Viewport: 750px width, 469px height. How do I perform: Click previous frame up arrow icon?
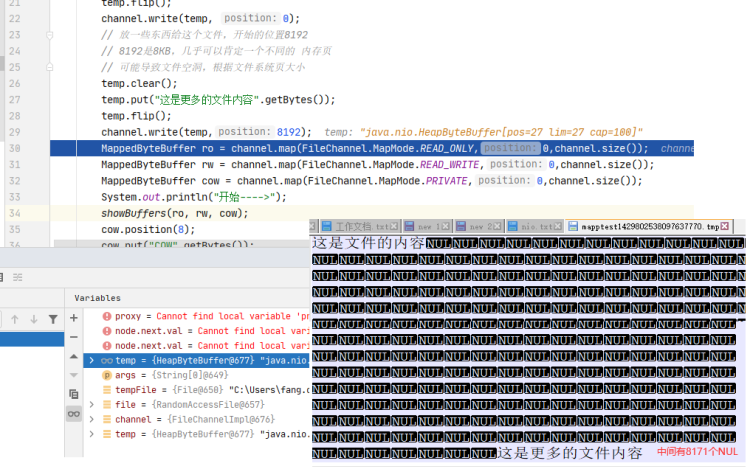pos(14,319)
